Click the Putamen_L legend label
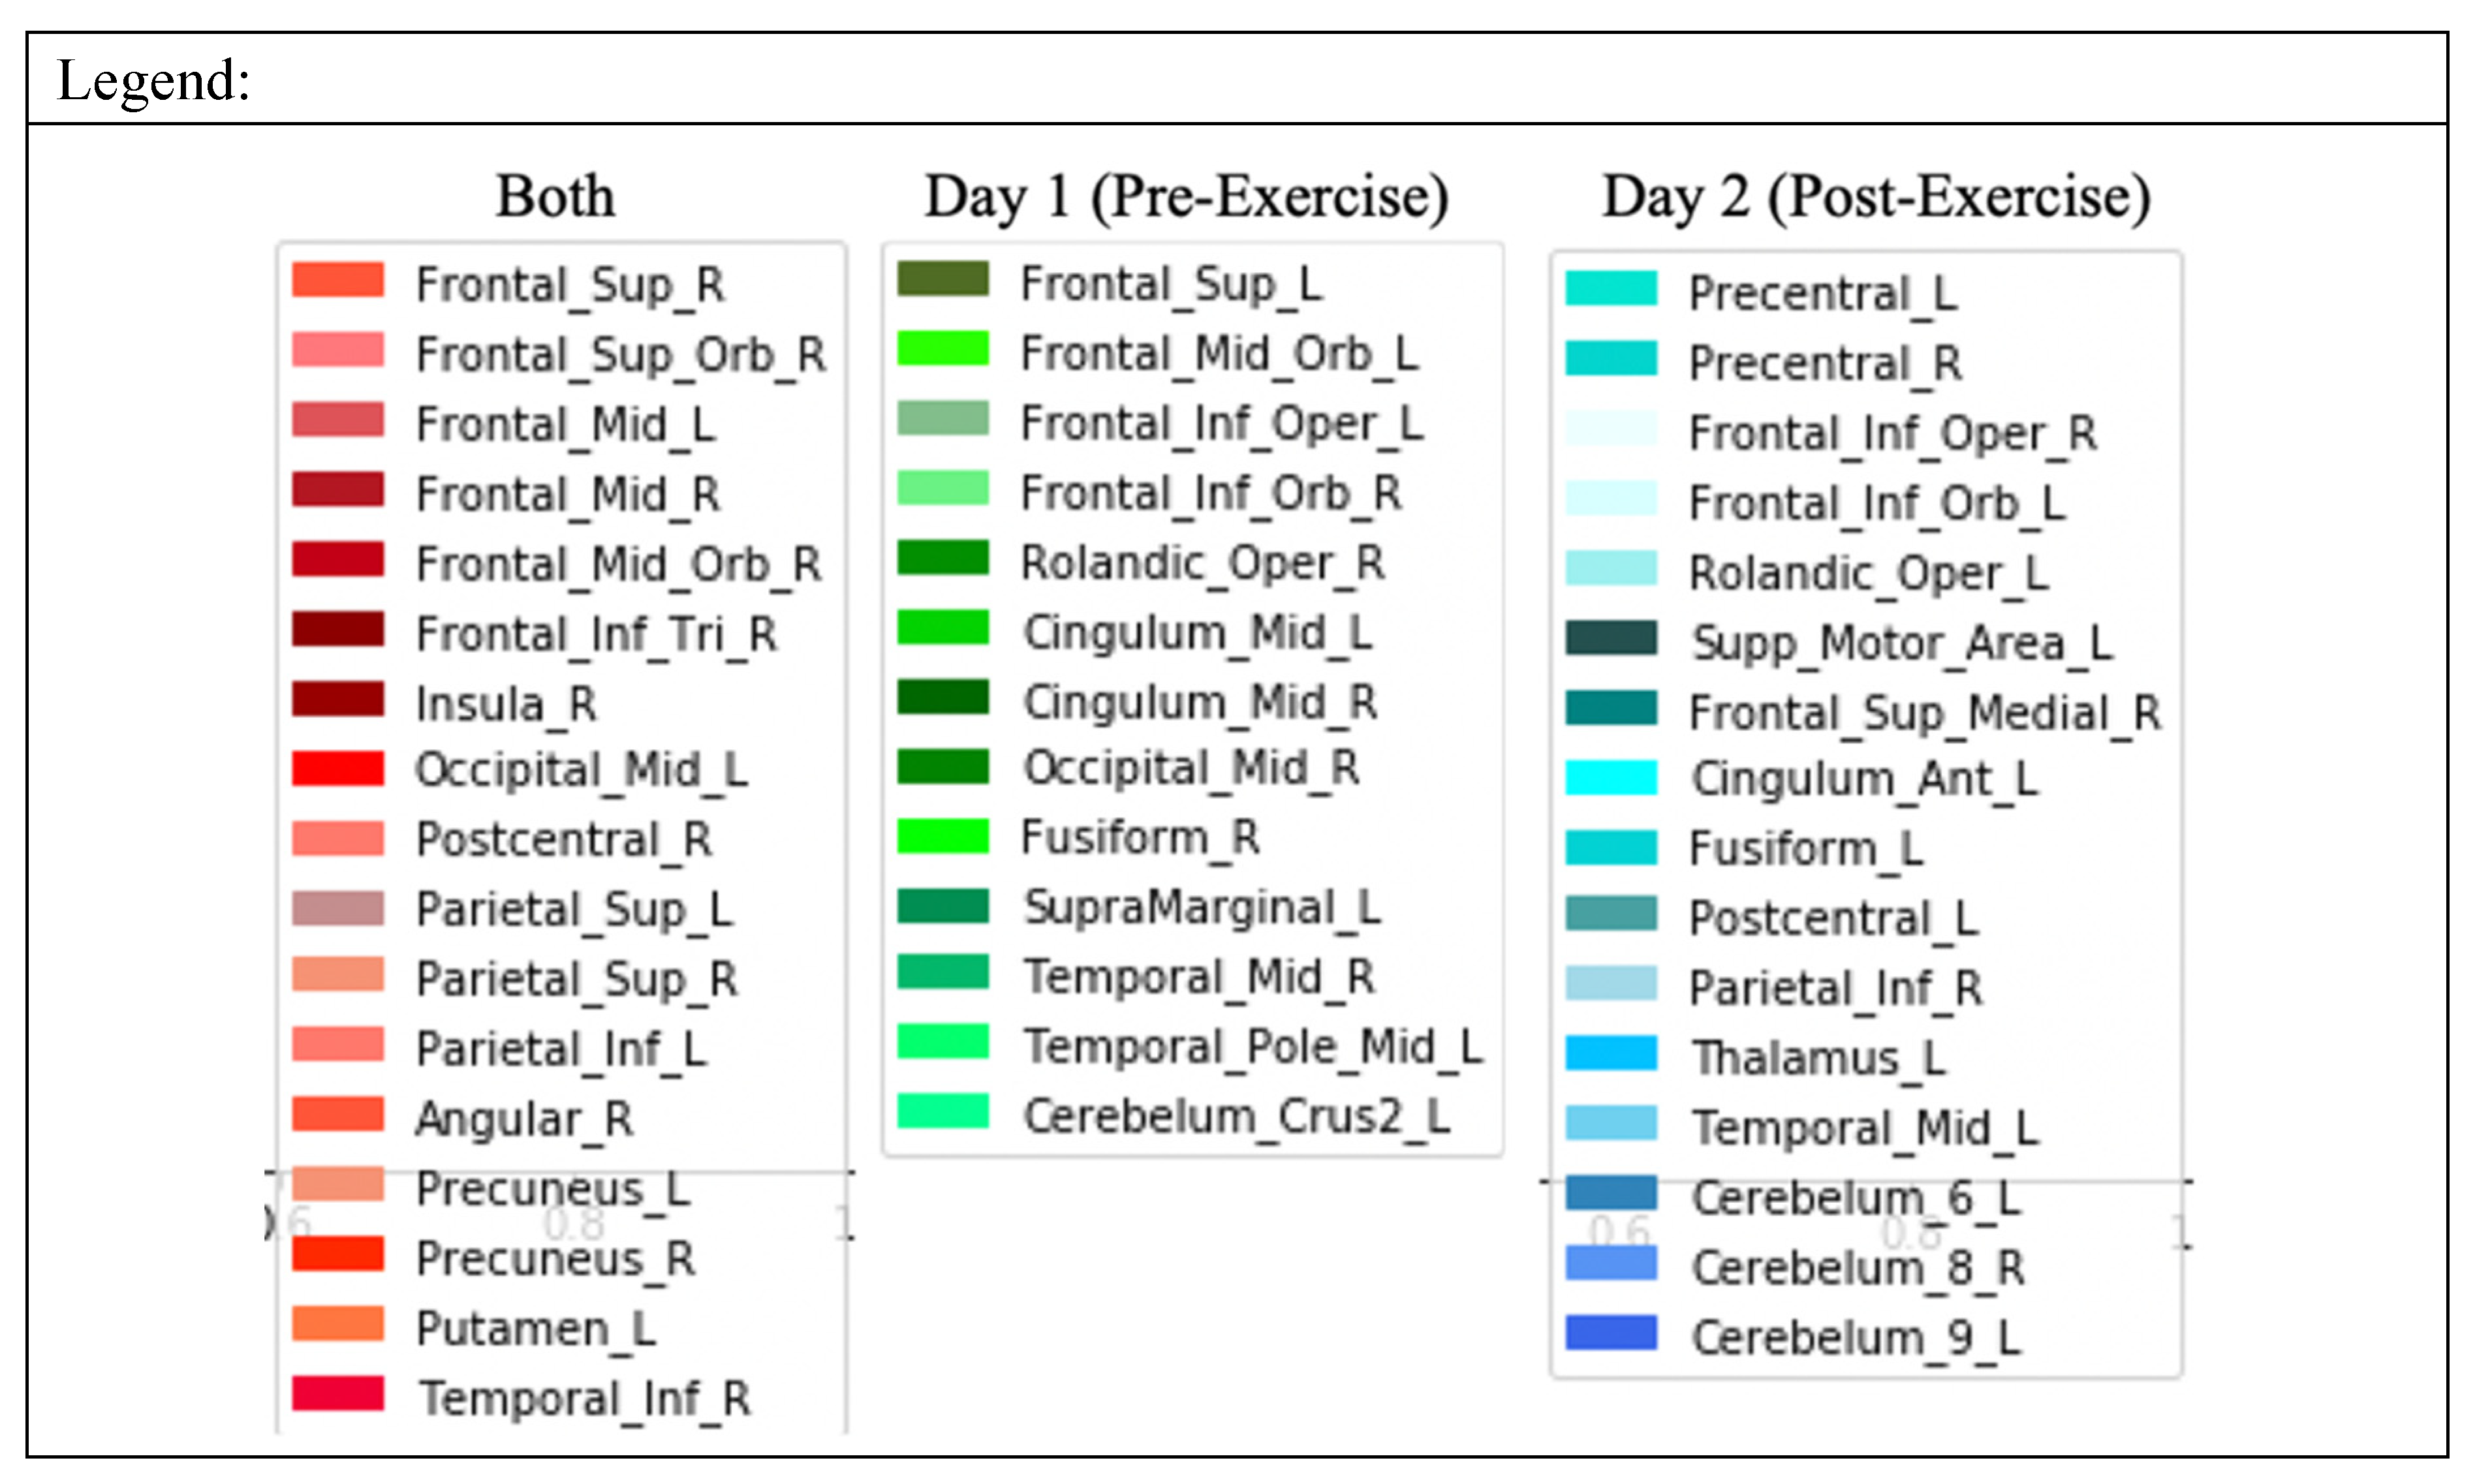Screen dimensions: 2475x1484 coord(536,1329)
